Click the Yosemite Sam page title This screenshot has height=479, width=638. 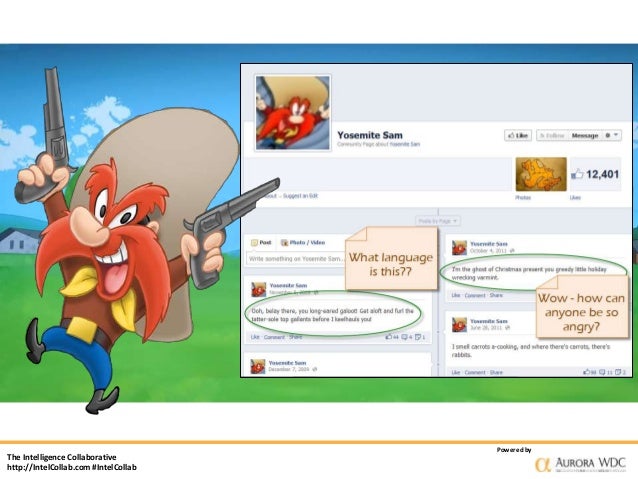click(370, 135)
